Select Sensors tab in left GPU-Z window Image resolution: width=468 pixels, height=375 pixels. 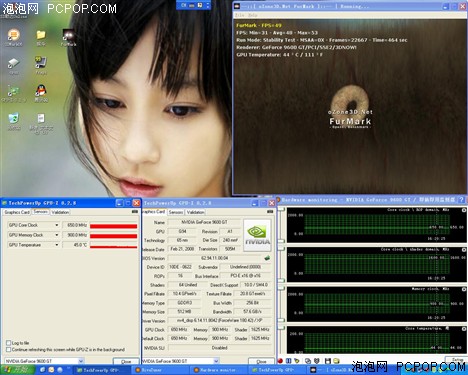41,212
